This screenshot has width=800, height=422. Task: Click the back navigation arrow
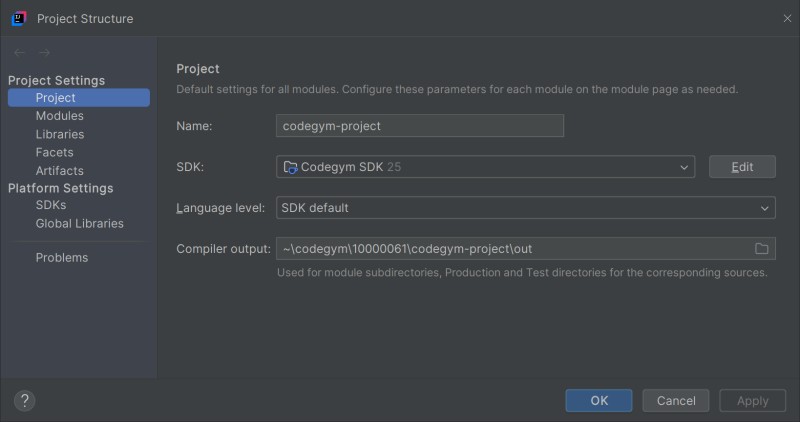point(19,52)
